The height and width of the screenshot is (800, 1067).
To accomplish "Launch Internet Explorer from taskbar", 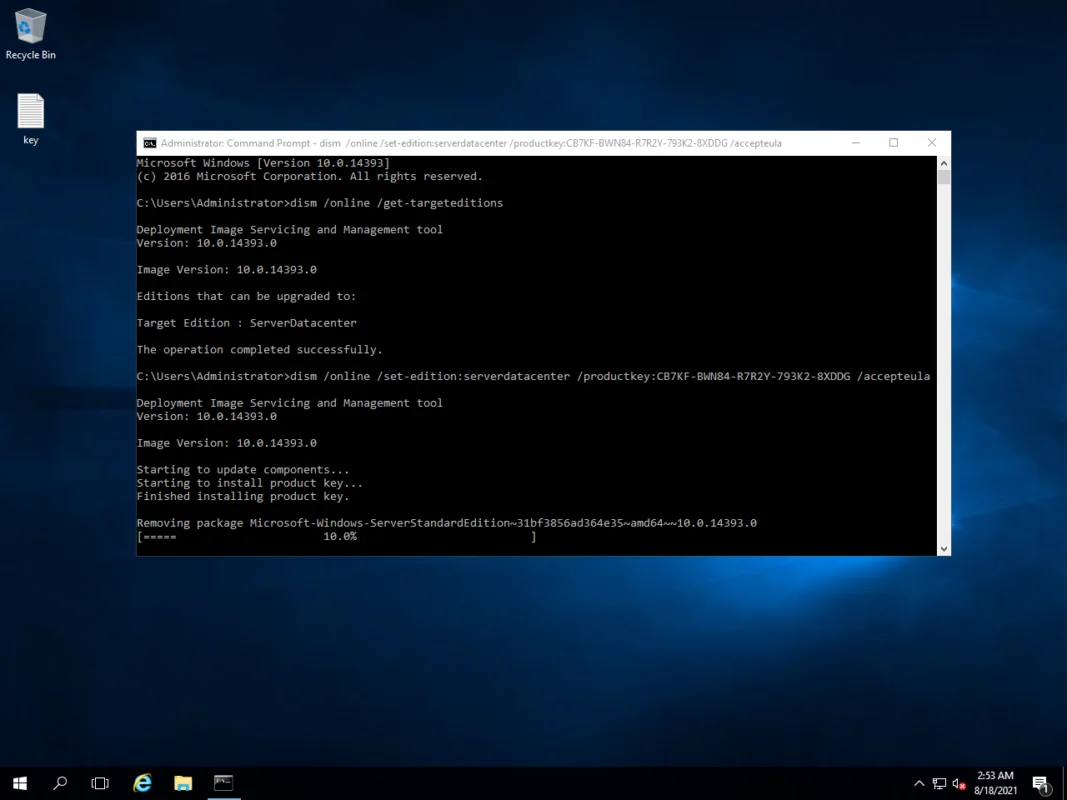I will 142,783.
